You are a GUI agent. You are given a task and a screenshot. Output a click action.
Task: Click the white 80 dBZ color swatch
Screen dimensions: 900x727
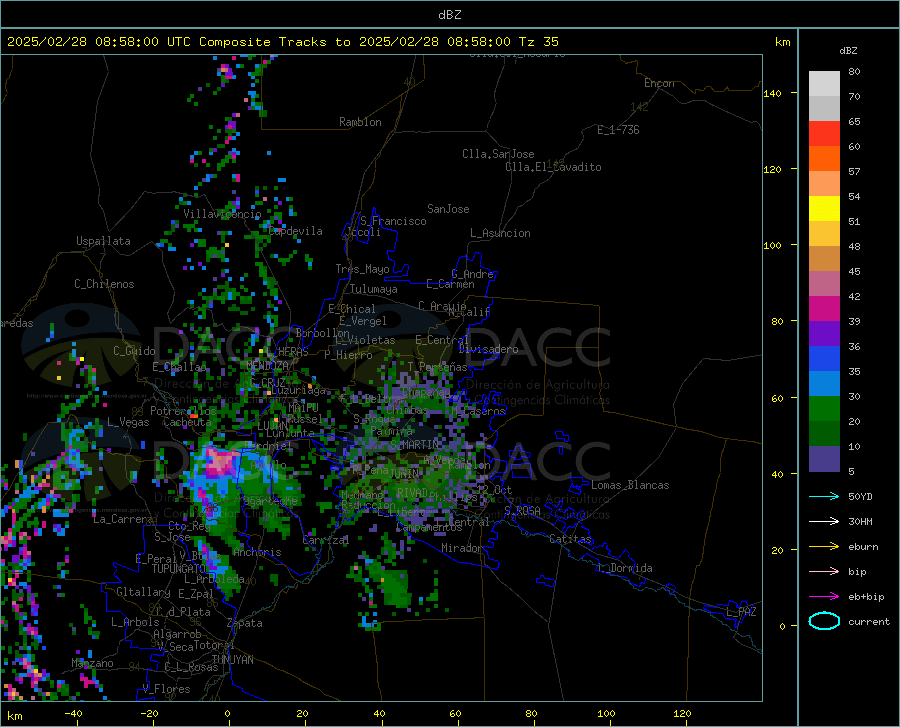coord(824,83)
